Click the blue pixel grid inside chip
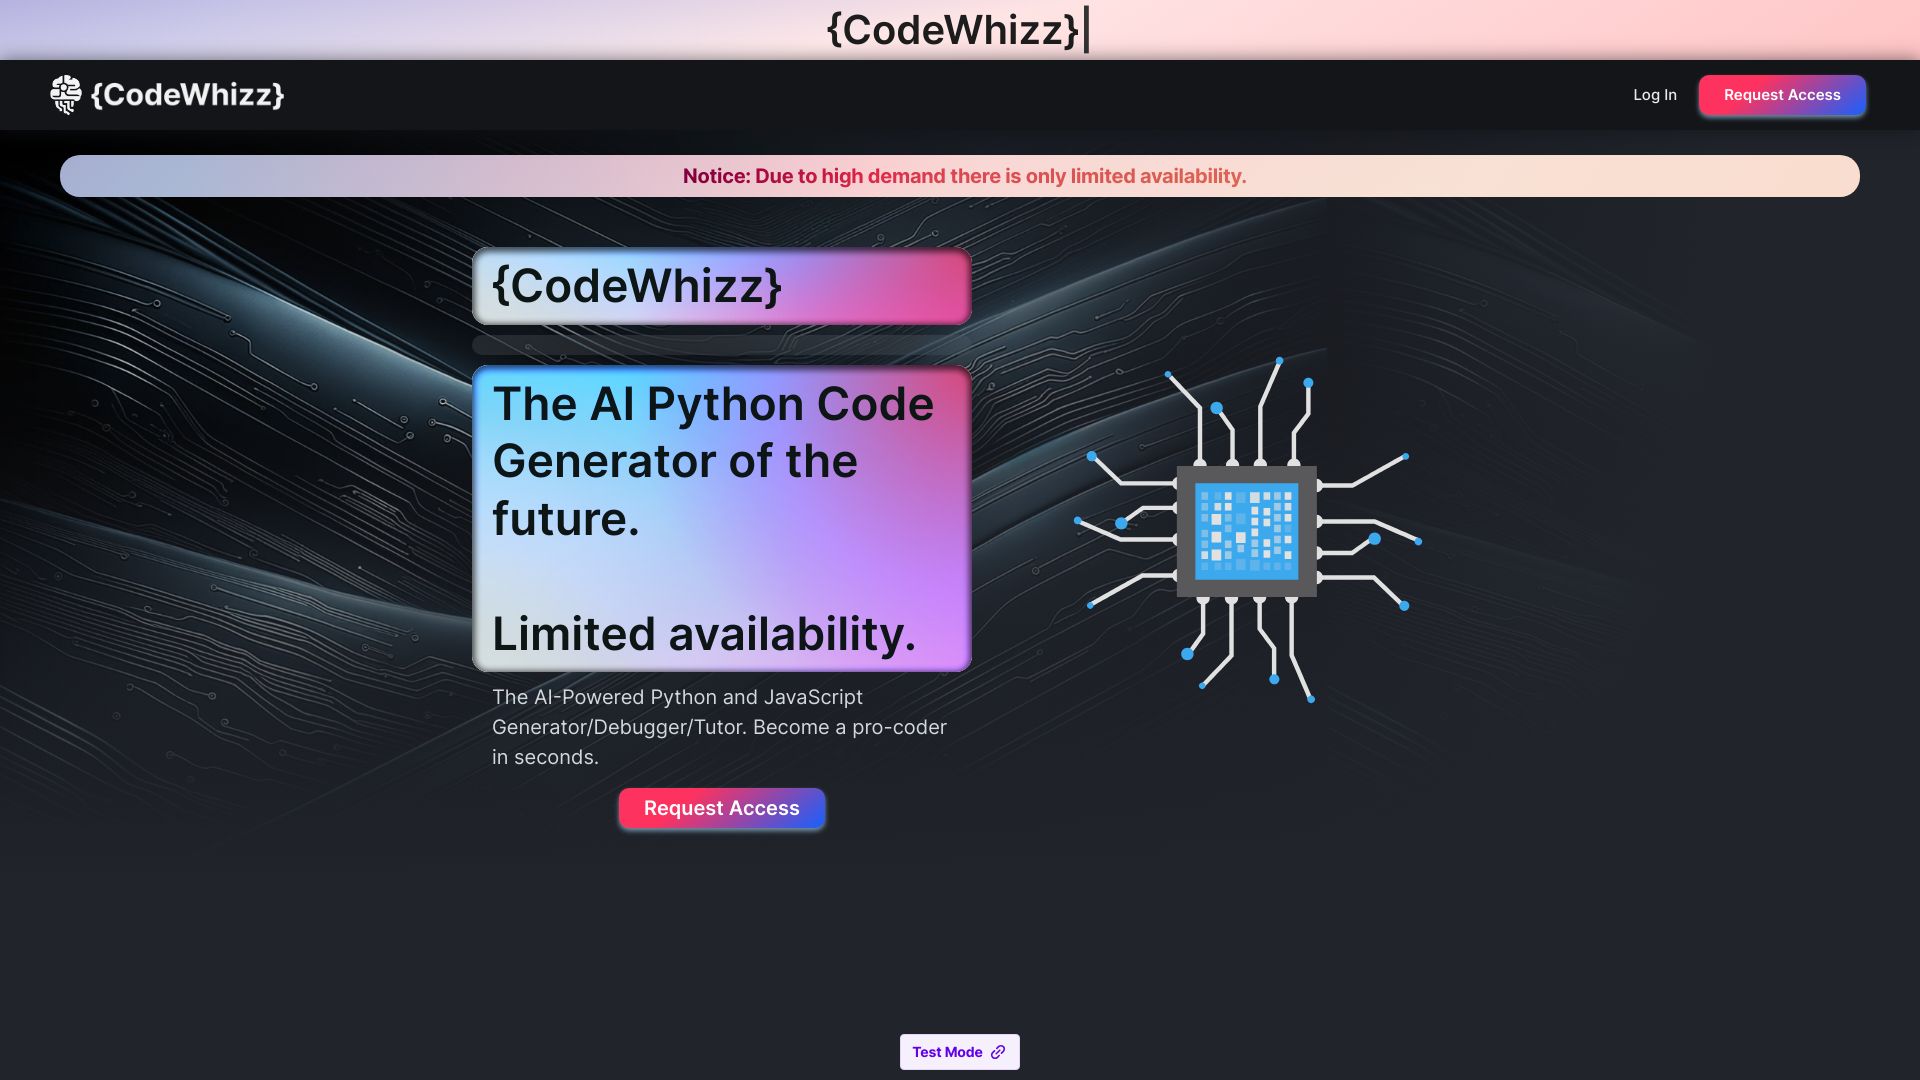1920x1080 pixels. tap(1246, 531)
